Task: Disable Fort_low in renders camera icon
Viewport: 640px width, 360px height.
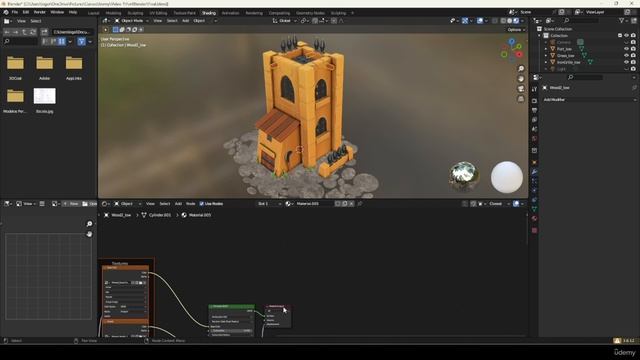Action: 633,49
